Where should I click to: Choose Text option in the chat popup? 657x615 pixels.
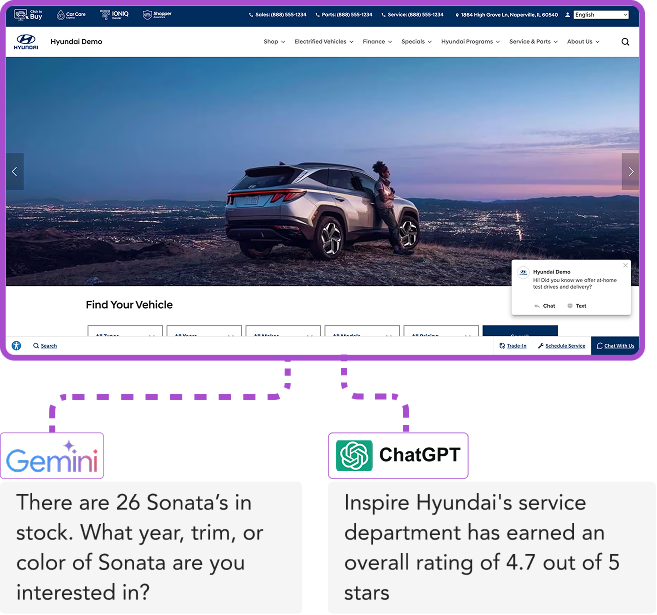[x=577, y=306]
